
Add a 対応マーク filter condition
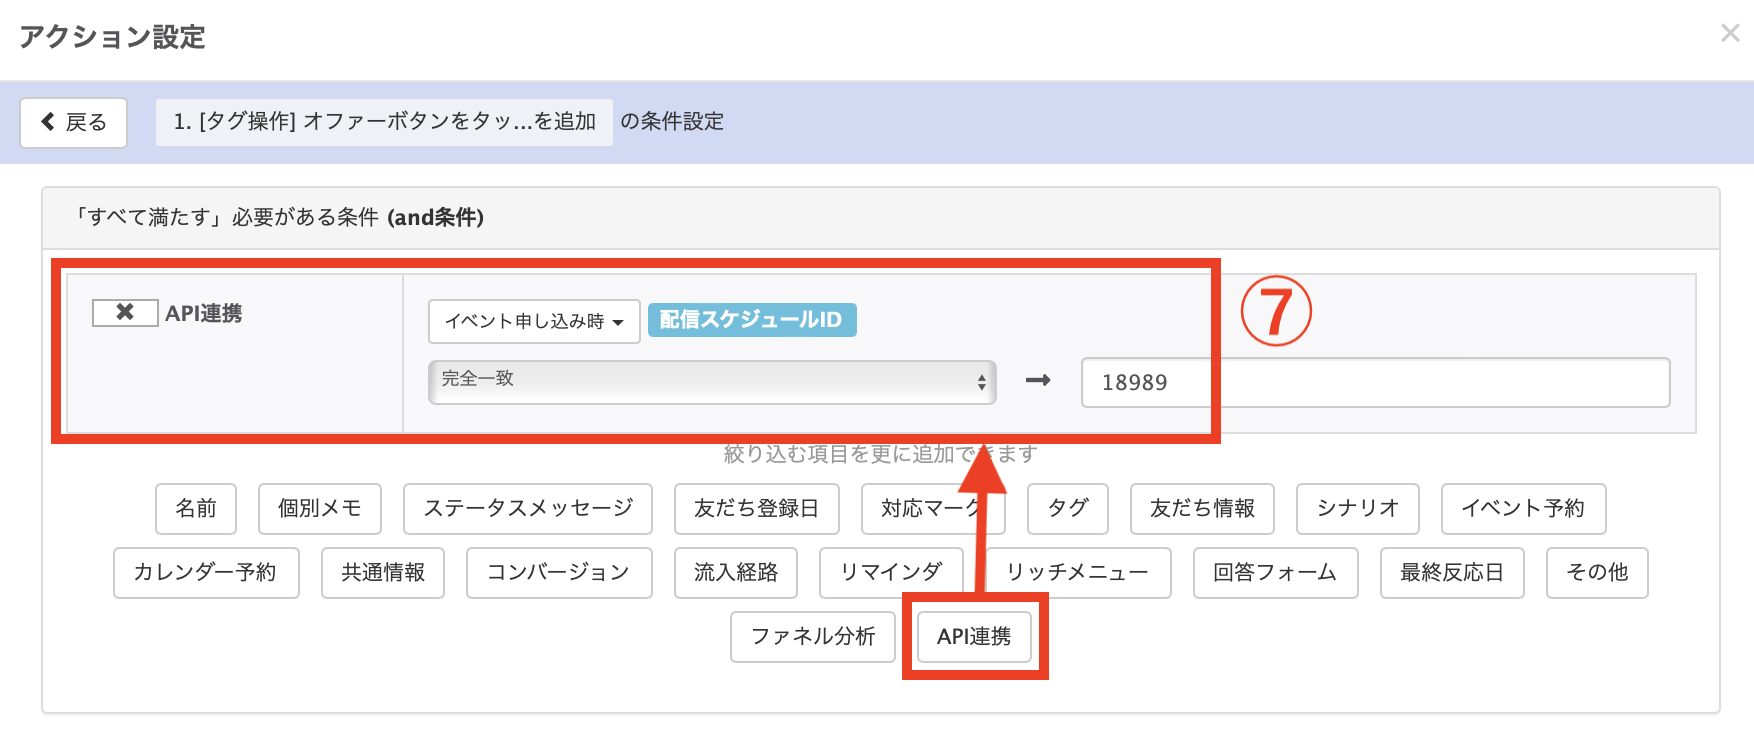point(933,508)
